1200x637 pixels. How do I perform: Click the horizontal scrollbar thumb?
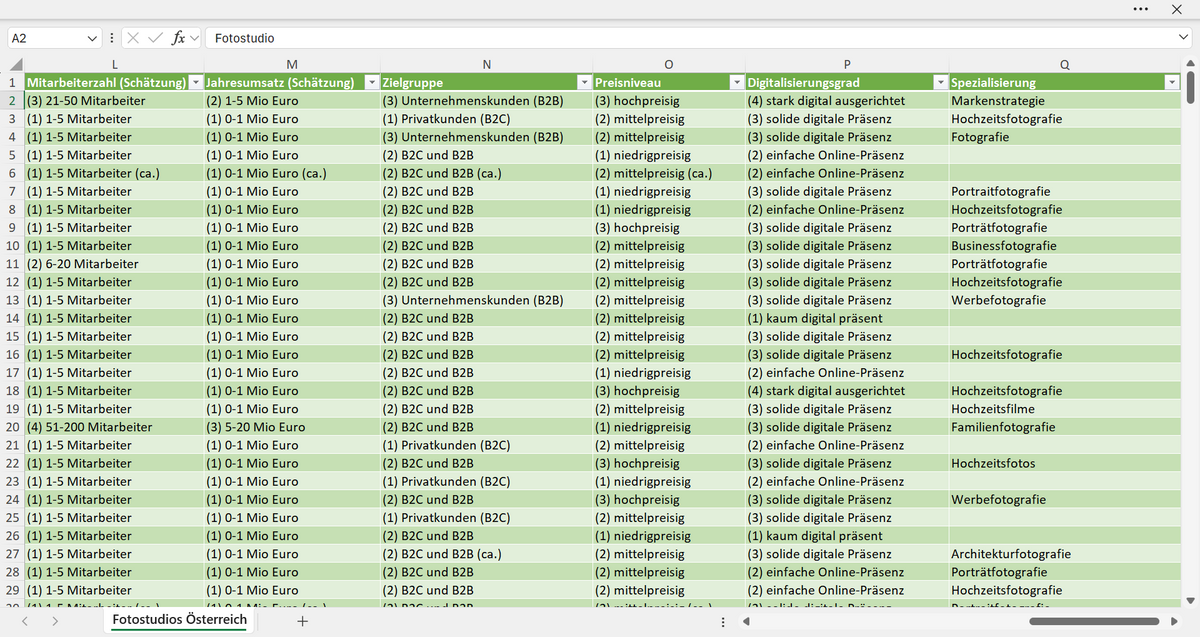click(x=1093, y=622)
